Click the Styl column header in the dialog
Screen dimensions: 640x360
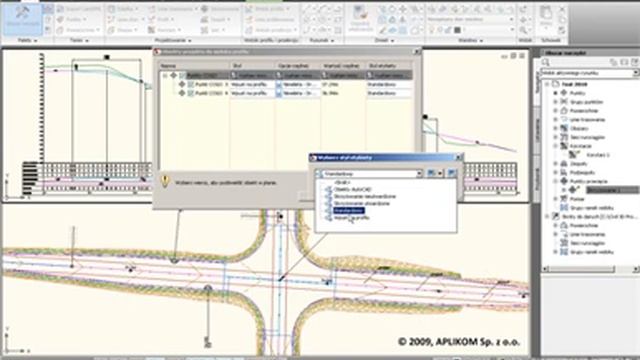pyautogui.click(x=253, y=66)
